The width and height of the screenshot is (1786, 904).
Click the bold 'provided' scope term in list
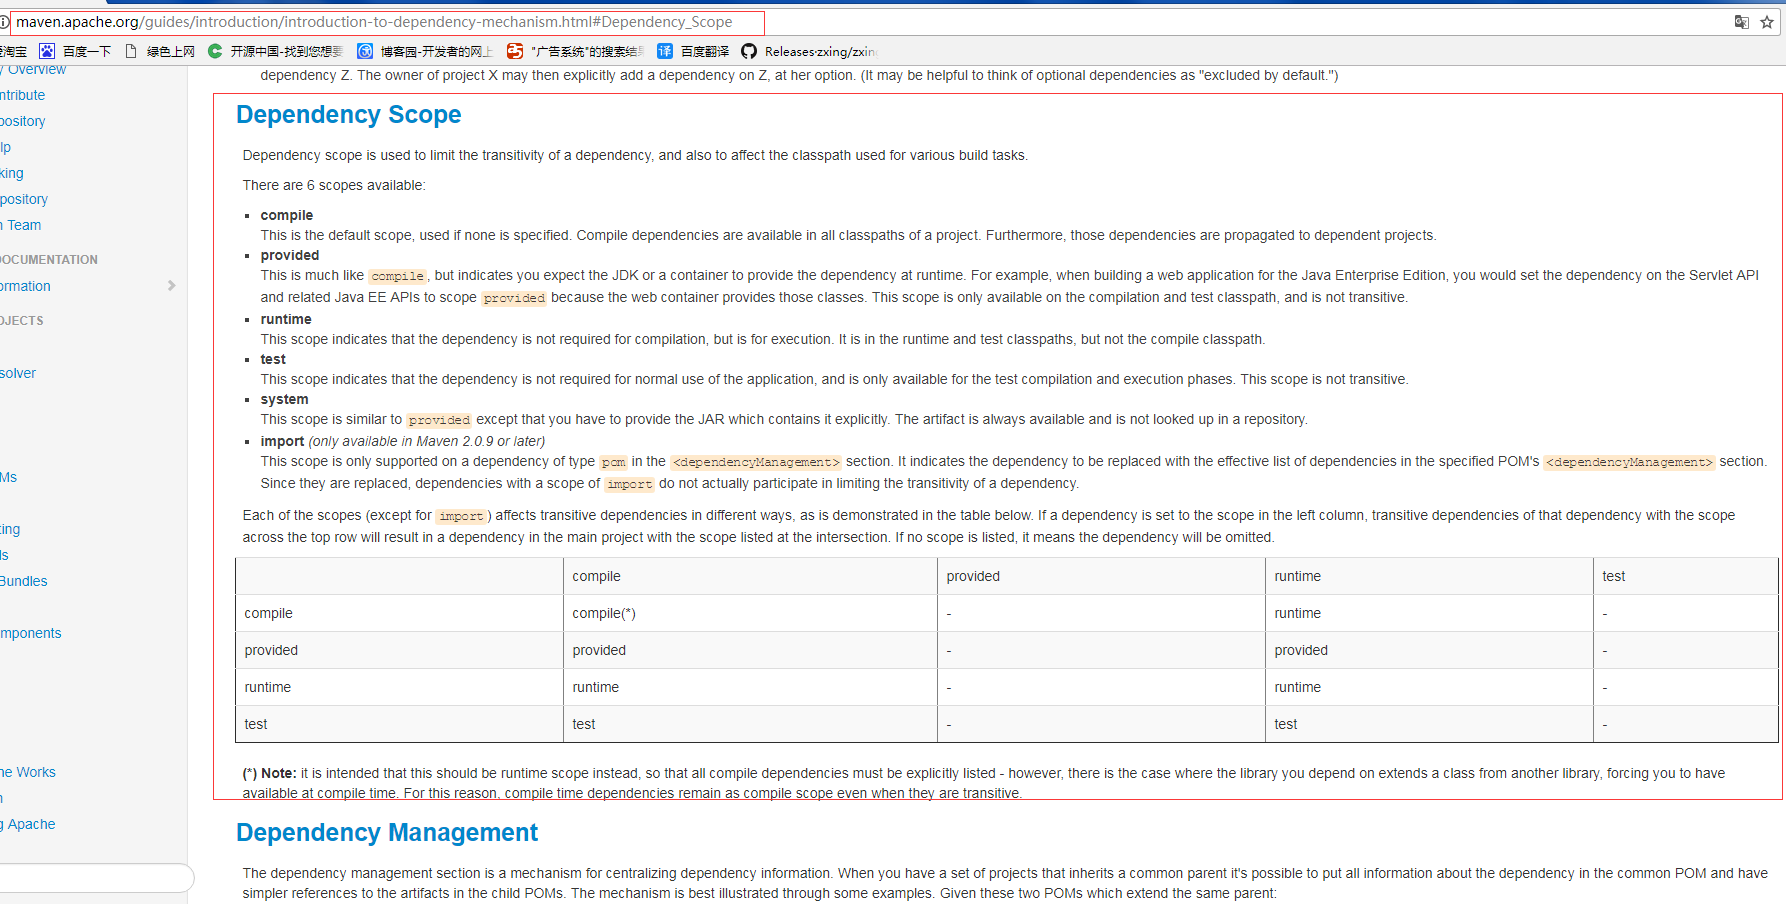click(290, 255)
